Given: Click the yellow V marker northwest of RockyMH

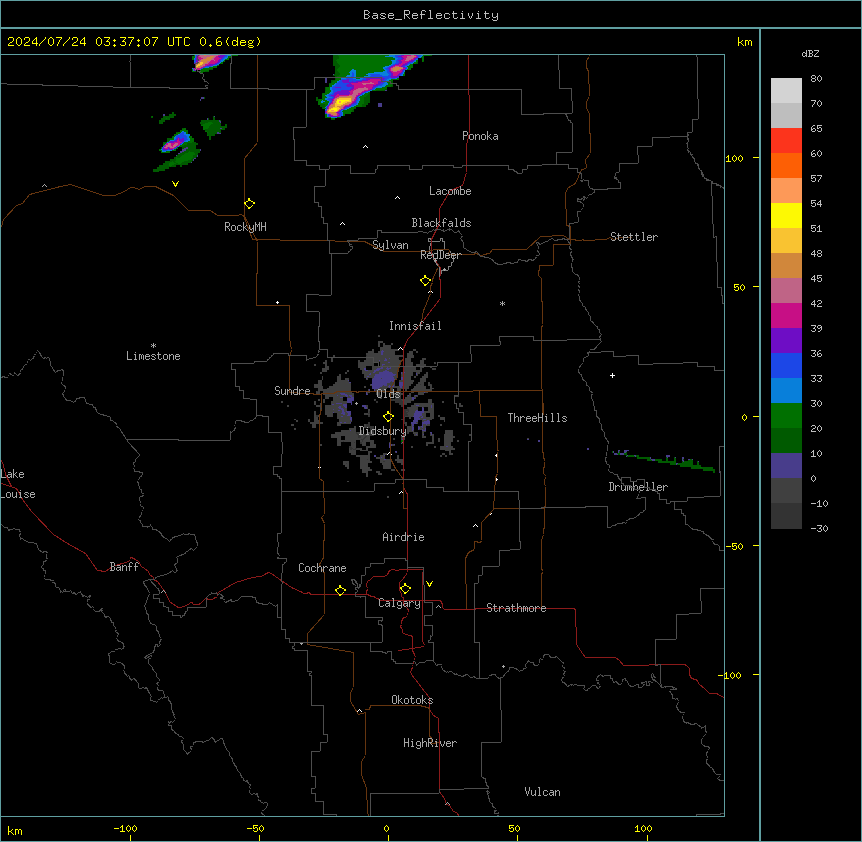Looking at the screenshot, I should [175, 184].
